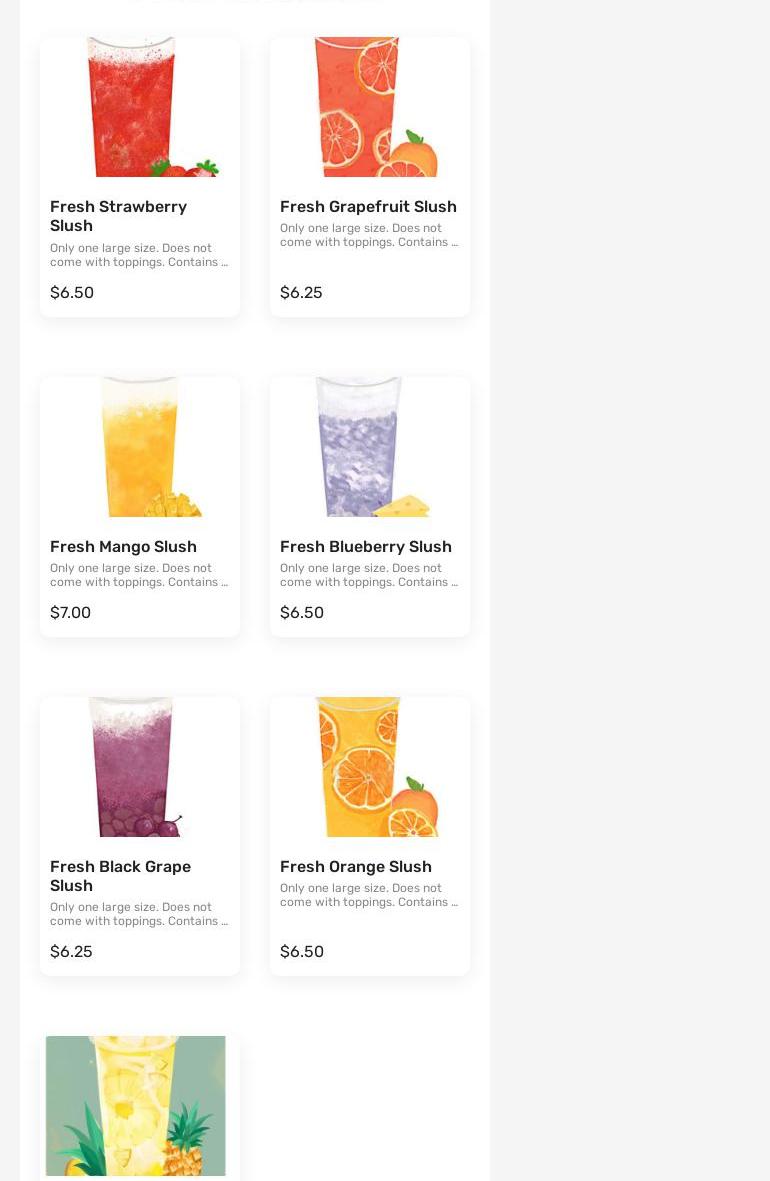Expand truncated description under Fresh Strawberry Slush

[139, 255]
